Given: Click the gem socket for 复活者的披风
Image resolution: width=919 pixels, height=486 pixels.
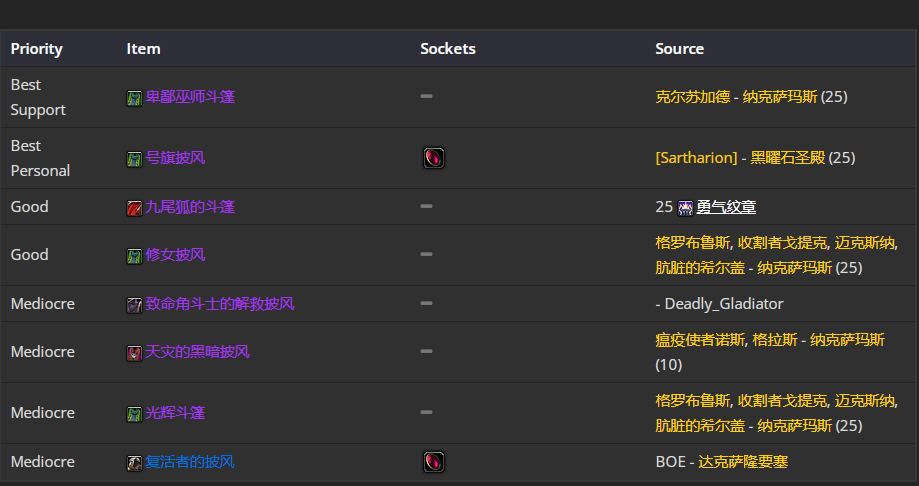Looking at the screenshot, I should coord(434,462).
